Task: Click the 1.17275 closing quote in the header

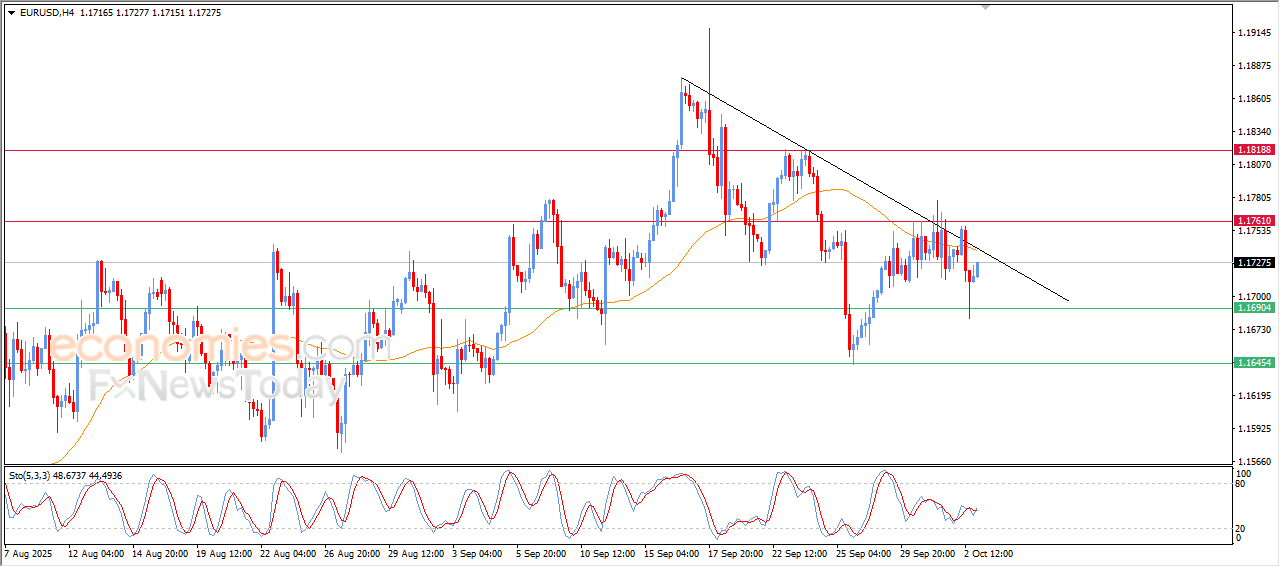Action: click(x=203, y=12)
